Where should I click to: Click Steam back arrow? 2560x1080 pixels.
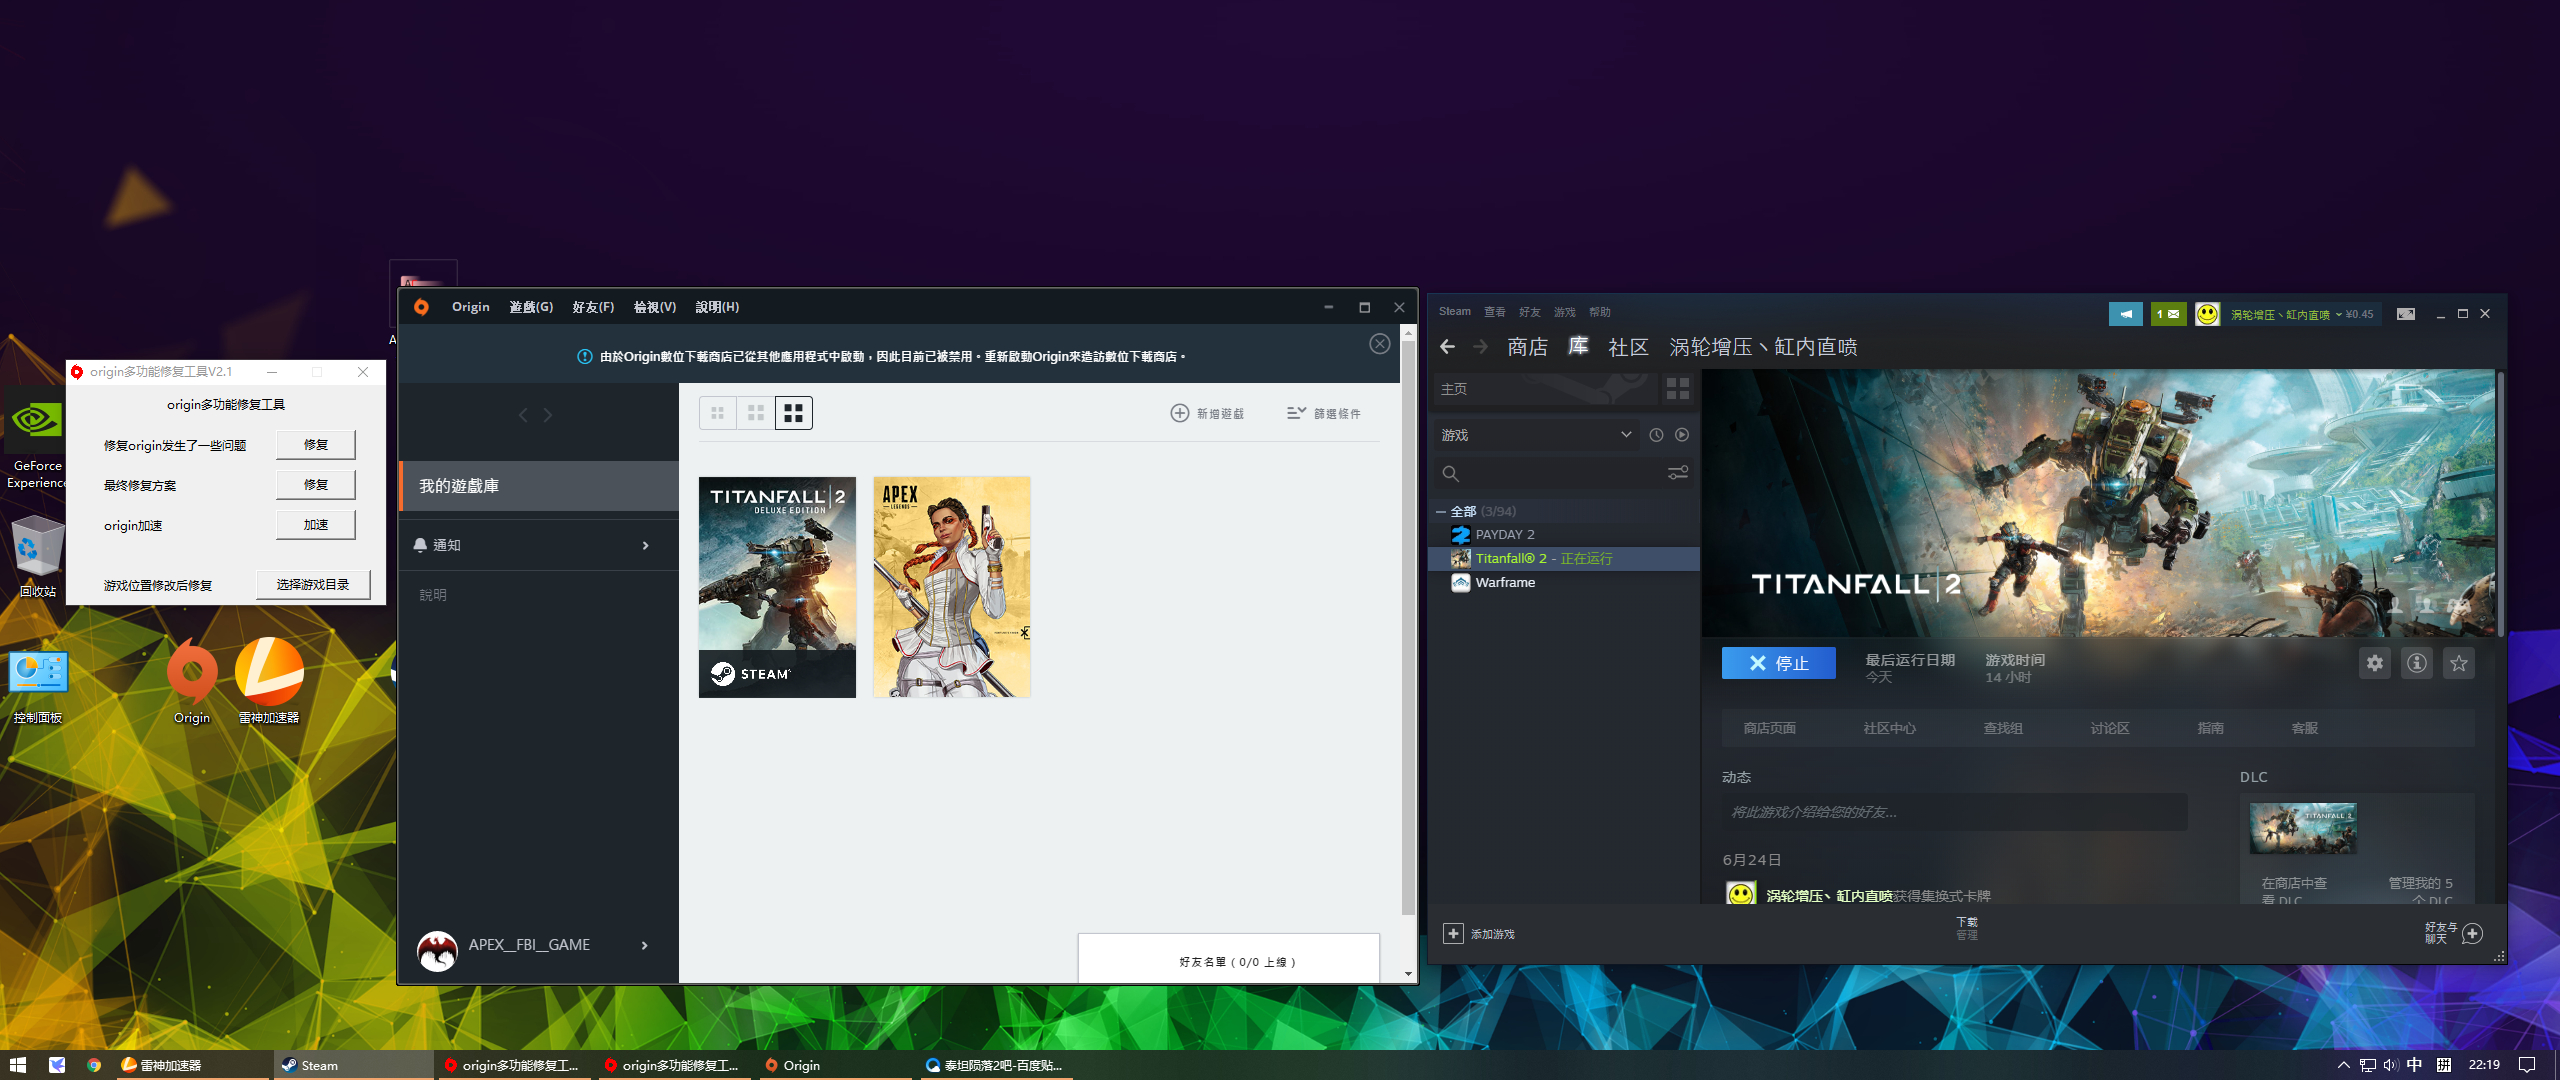pos(1447,347)
